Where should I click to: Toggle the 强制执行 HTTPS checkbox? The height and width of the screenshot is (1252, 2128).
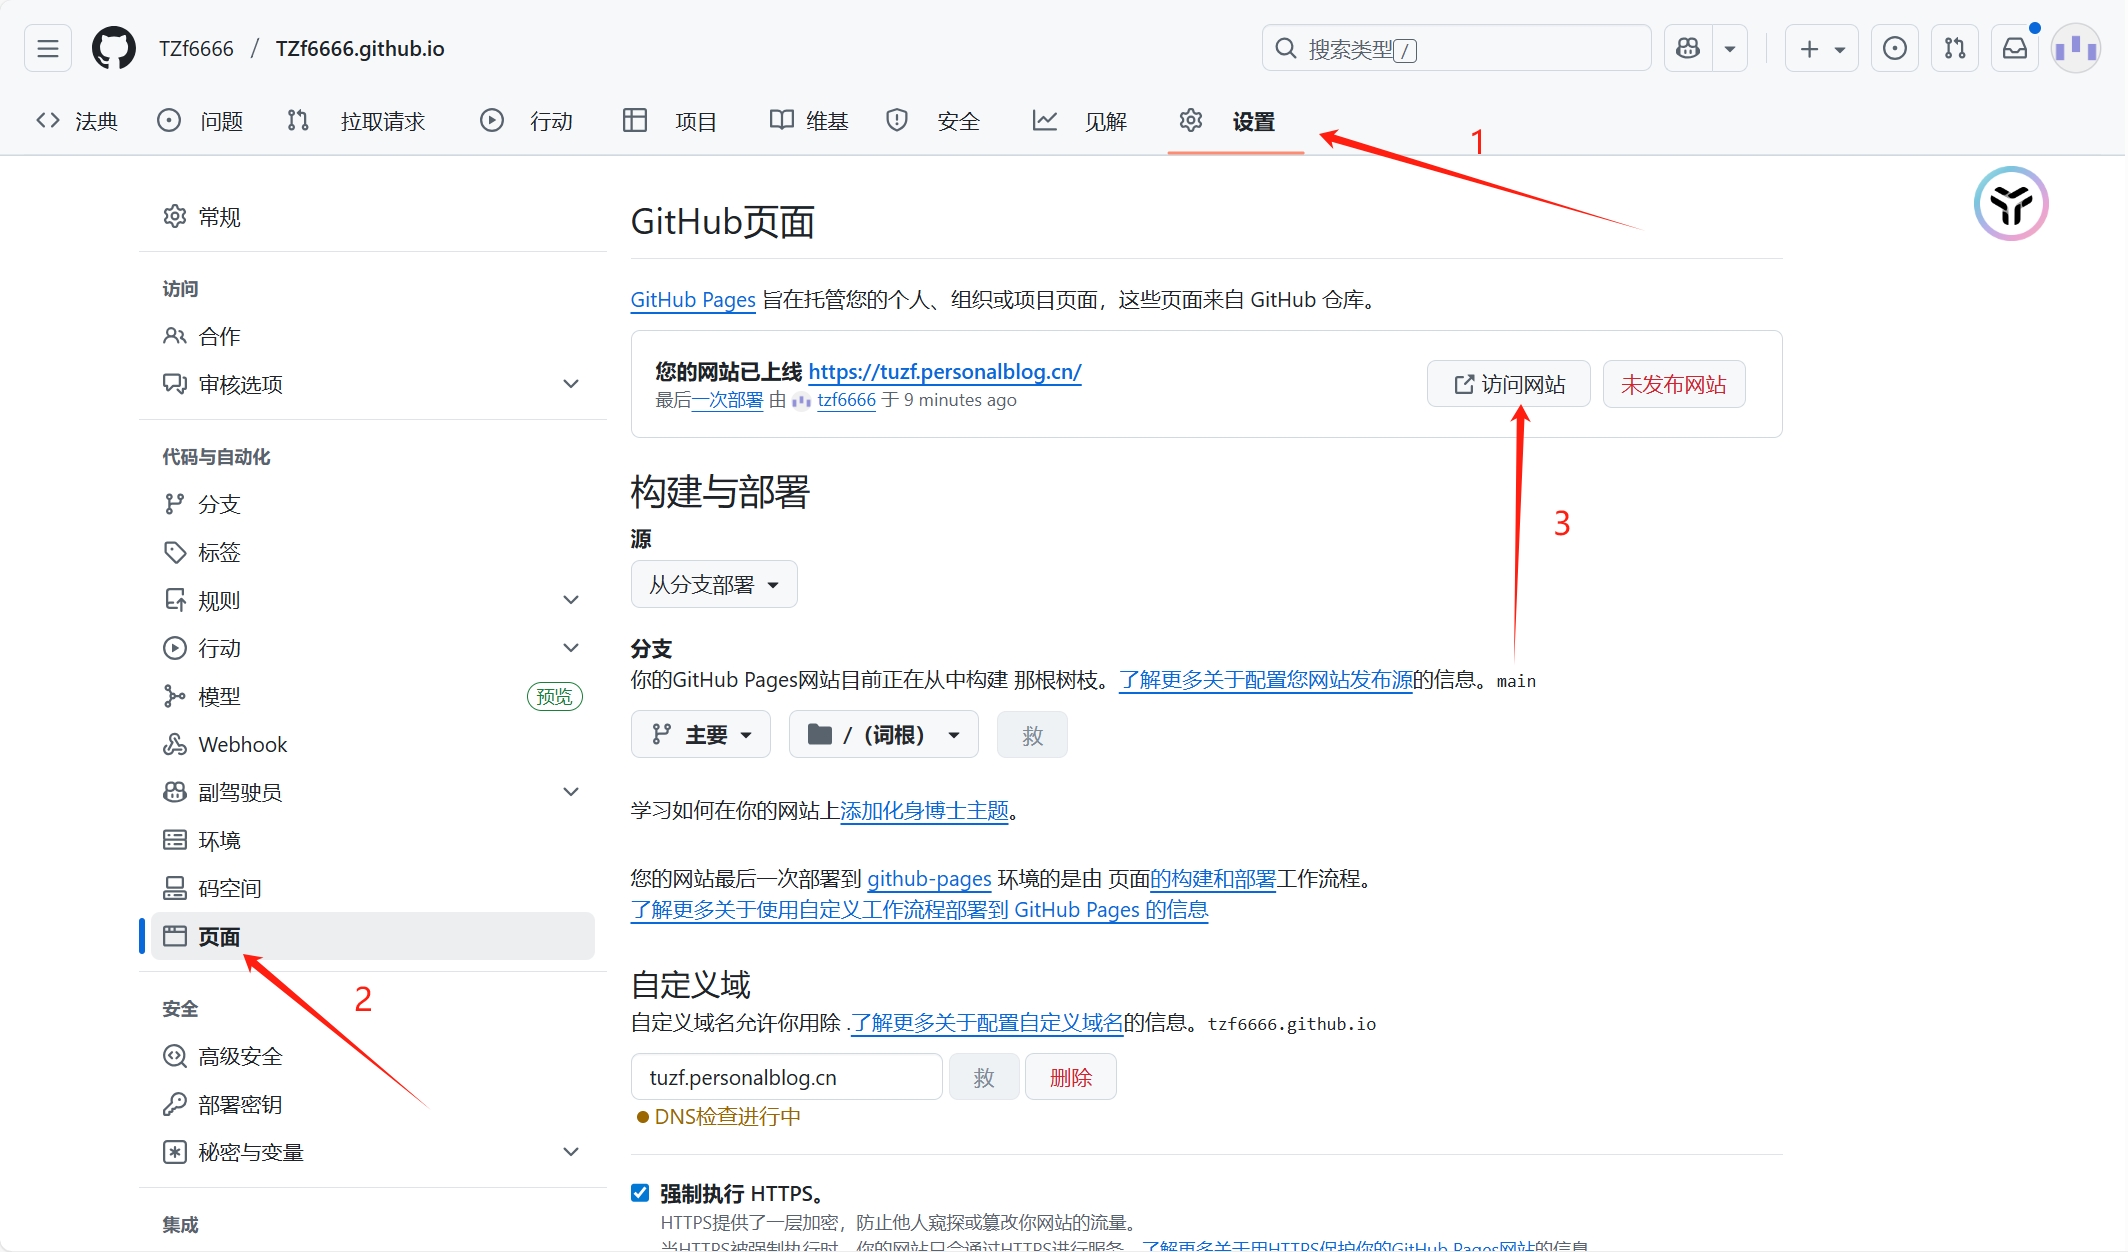640,1192
